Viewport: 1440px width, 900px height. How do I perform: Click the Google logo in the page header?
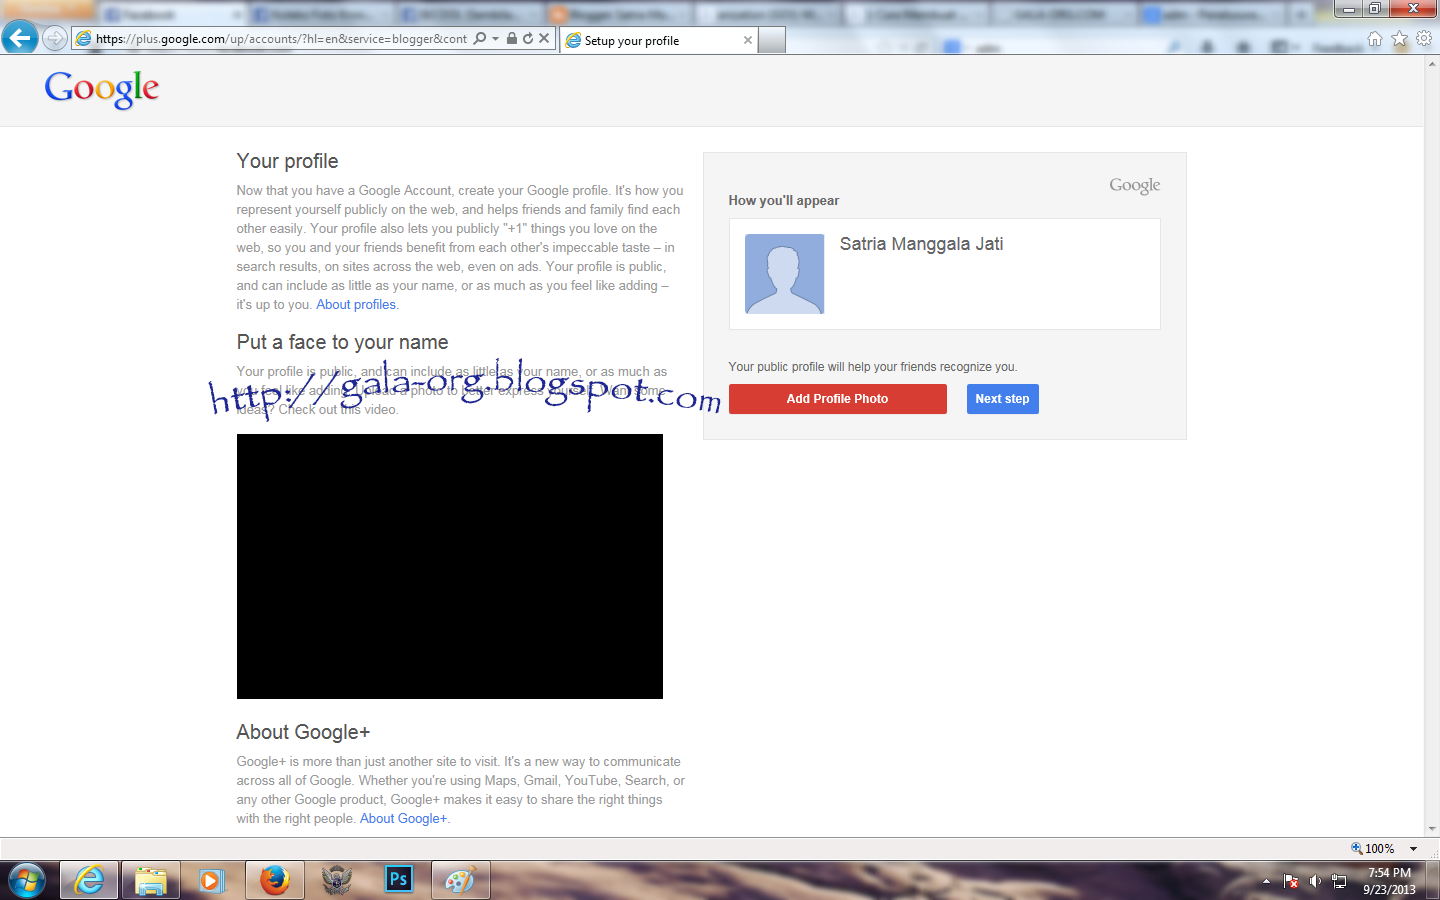click(102, 89)
